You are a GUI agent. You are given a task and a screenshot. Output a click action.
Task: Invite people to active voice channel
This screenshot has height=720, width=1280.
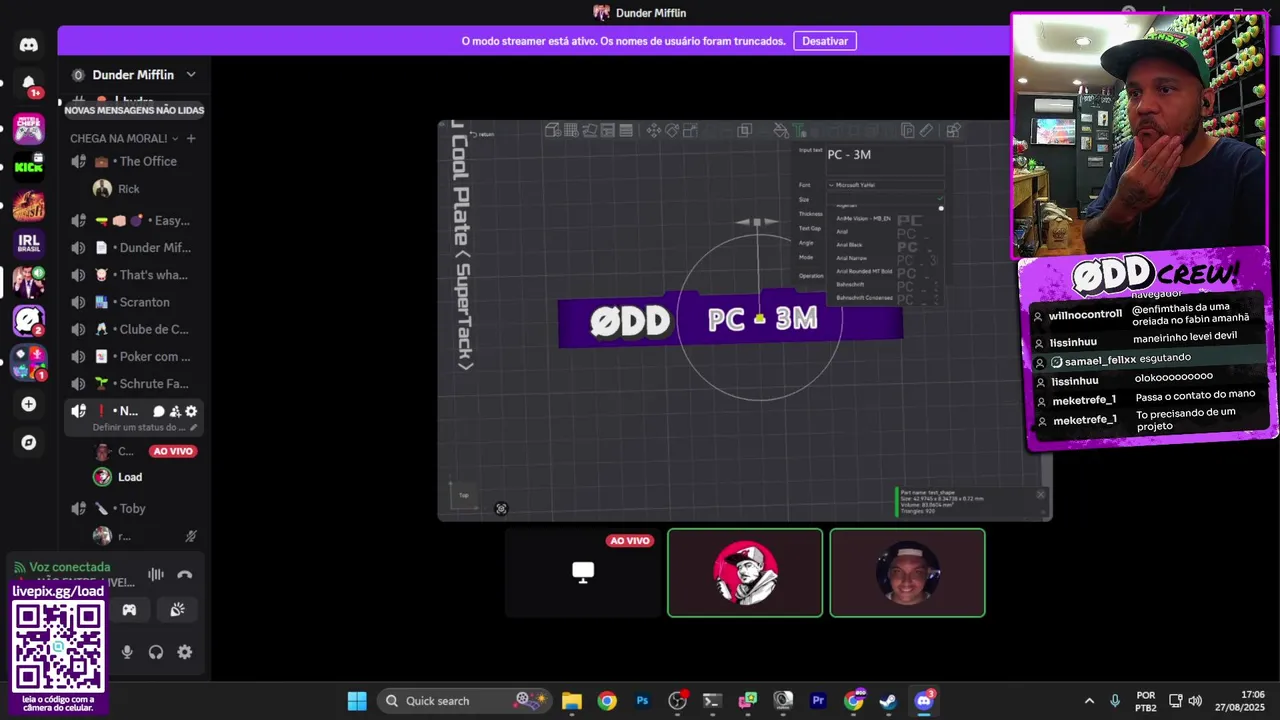[175, 411]
